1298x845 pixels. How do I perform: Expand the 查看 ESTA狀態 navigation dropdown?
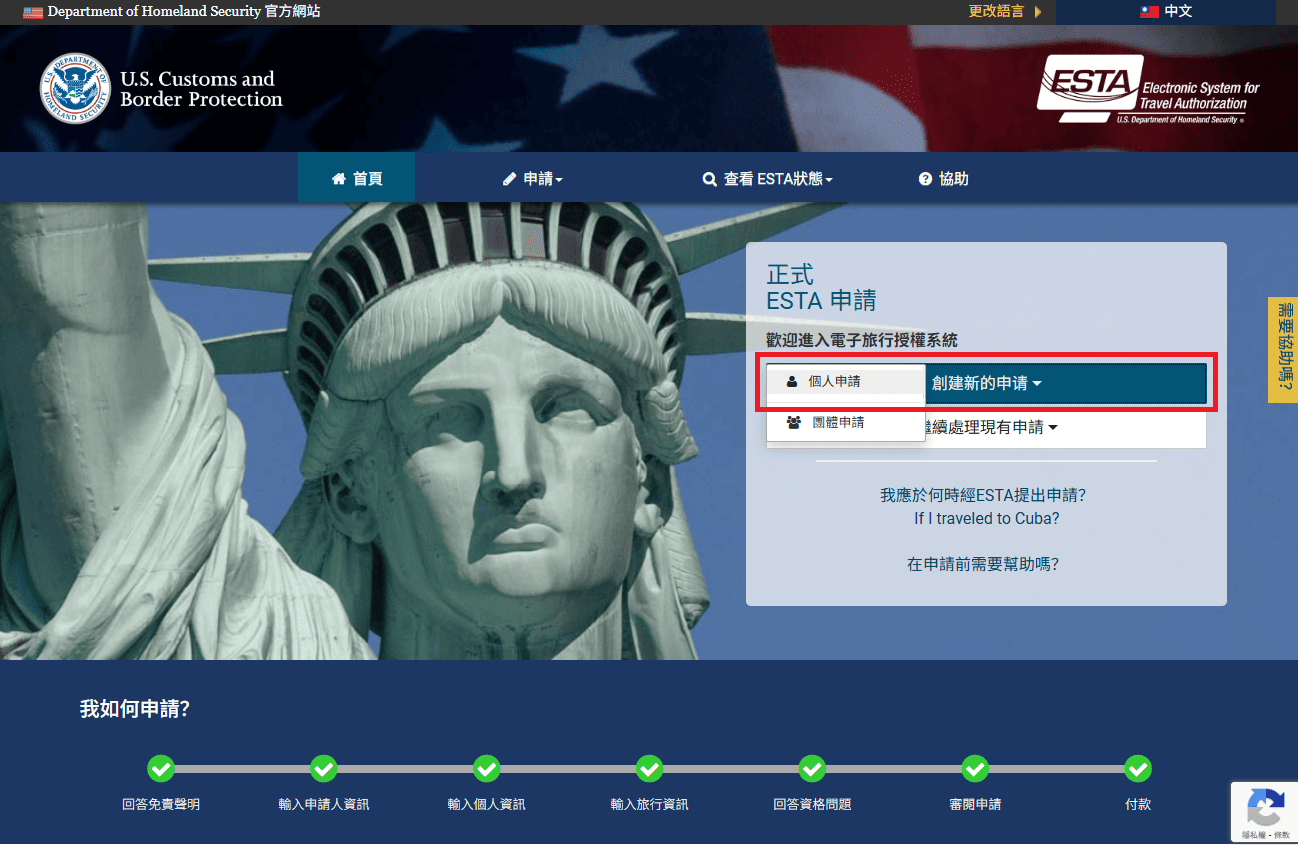coord(767,179)
